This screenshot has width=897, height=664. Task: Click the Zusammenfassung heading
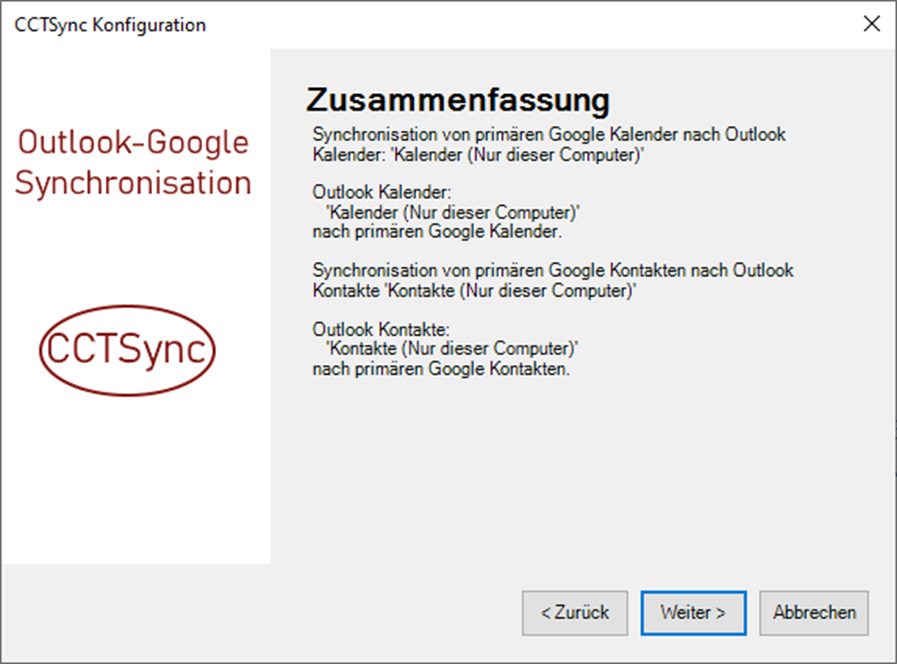click(458, 100)
